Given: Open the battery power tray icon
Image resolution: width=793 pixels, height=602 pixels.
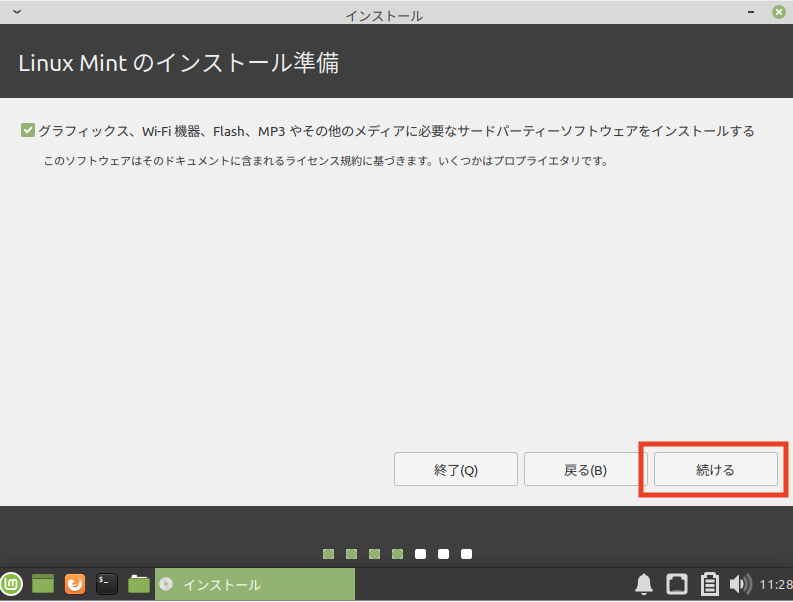Looking at the screenshot, I should [710, 584].
